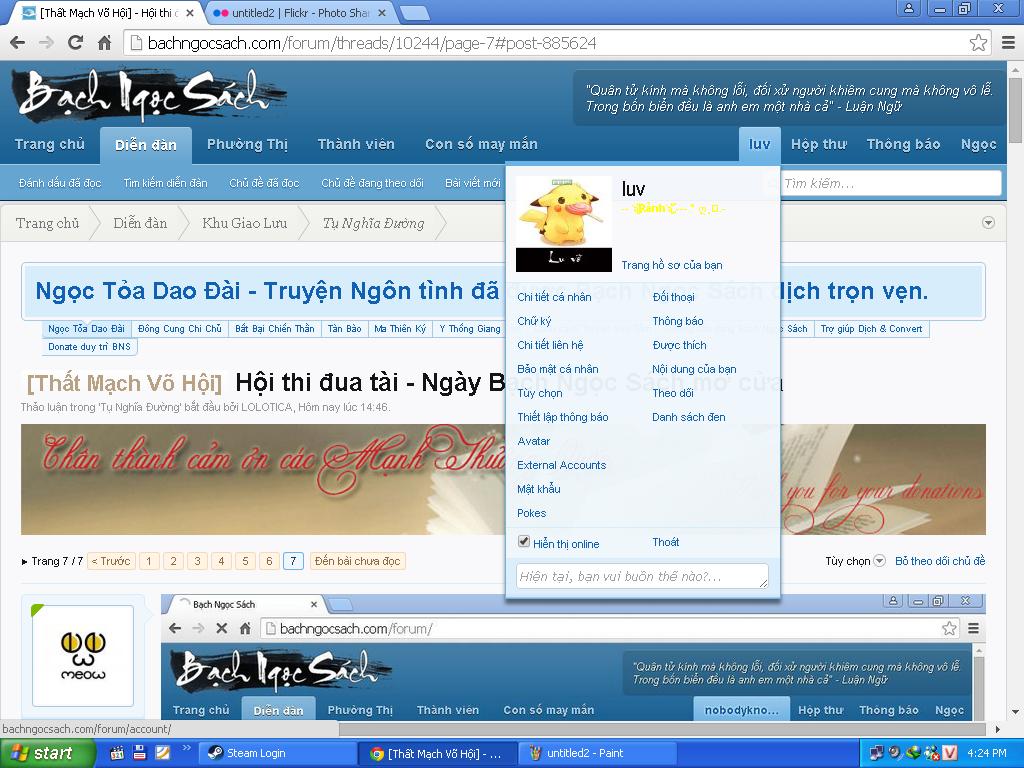Bookmark this page with the star icon
The height and width of the screenshot is (768, 1024).
tap(978, 43)
